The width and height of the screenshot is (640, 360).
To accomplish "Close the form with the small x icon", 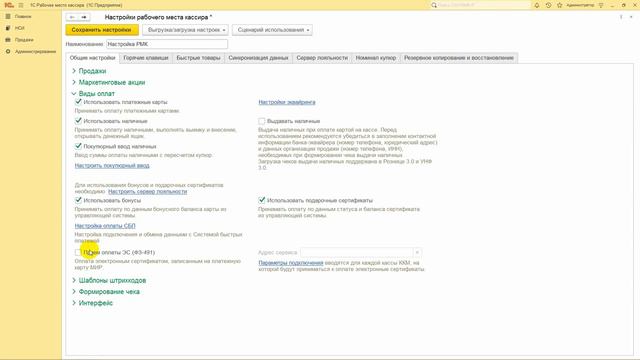I will click(x=631, y=17).
